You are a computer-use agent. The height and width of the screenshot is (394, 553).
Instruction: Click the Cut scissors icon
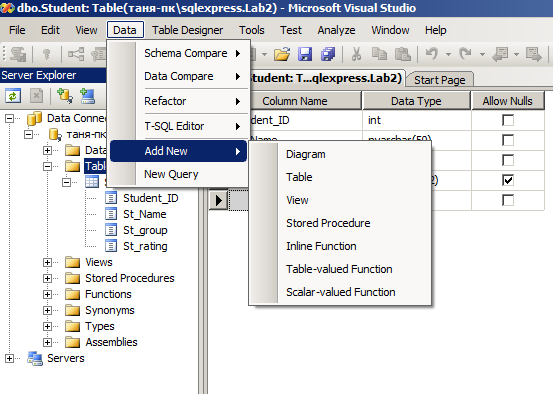[357, 54]
